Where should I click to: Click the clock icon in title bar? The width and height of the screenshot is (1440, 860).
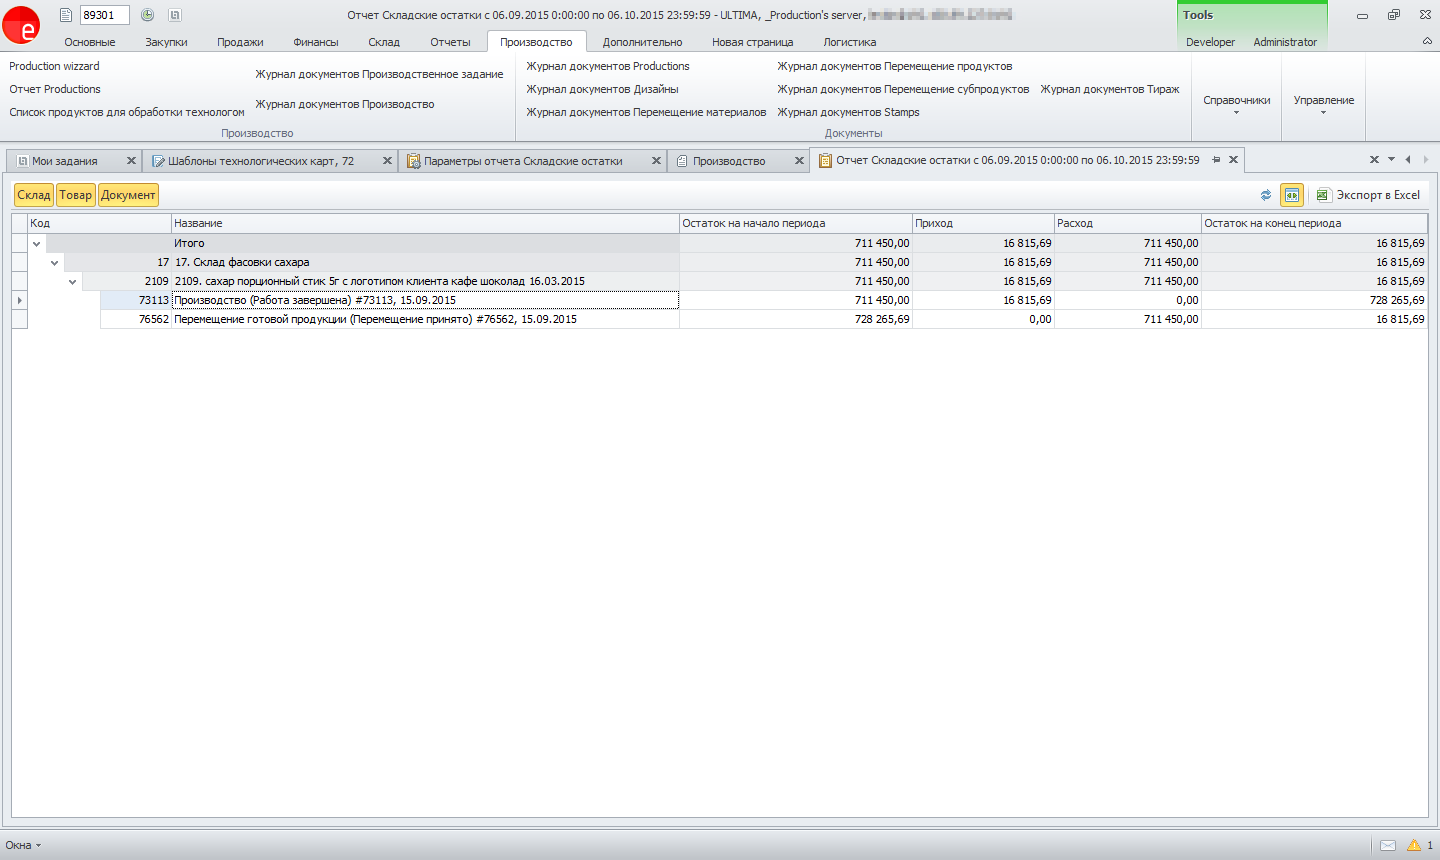tap(147, 15)
